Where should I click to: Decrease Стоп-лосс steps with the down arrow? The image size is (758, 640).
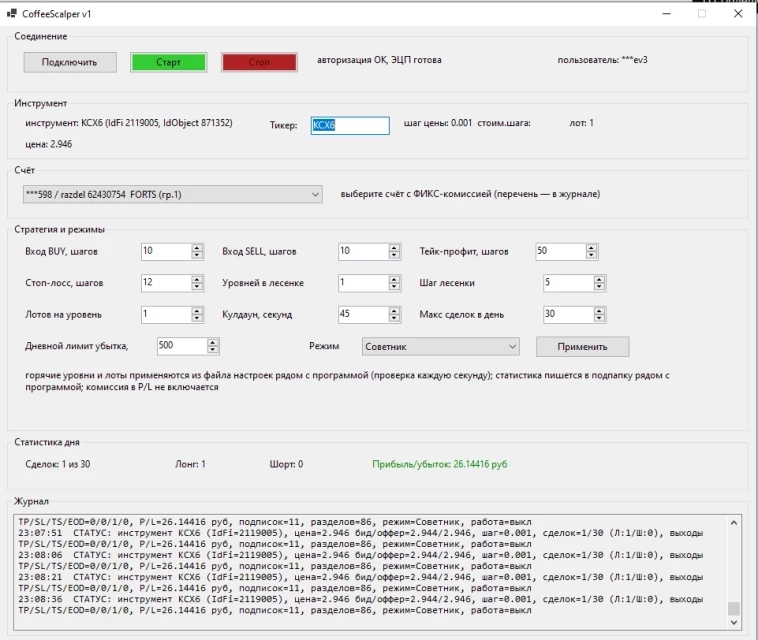point(197,286)
